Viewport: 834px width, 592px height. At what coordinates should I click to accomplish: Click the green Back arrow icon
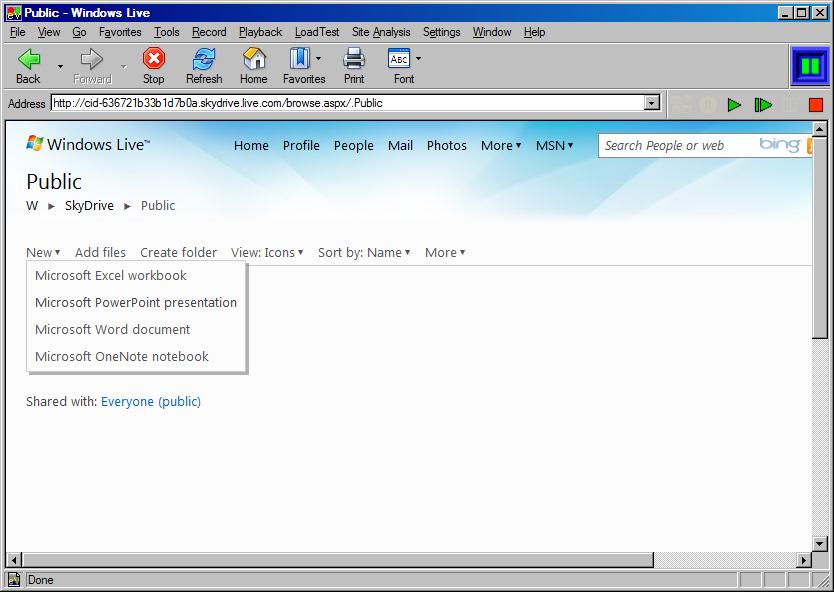[28, 59]
